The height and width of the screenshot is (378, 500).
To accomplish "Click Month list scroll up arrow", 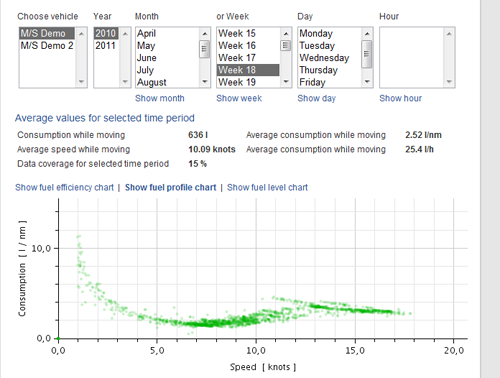I will click(205, 34).
